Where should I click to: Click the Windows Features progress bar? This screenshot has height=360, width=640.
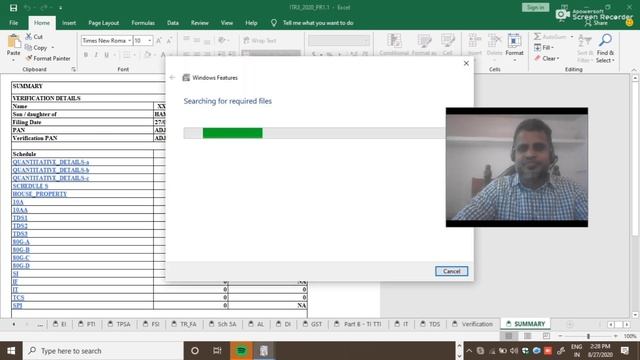point(315,133)
